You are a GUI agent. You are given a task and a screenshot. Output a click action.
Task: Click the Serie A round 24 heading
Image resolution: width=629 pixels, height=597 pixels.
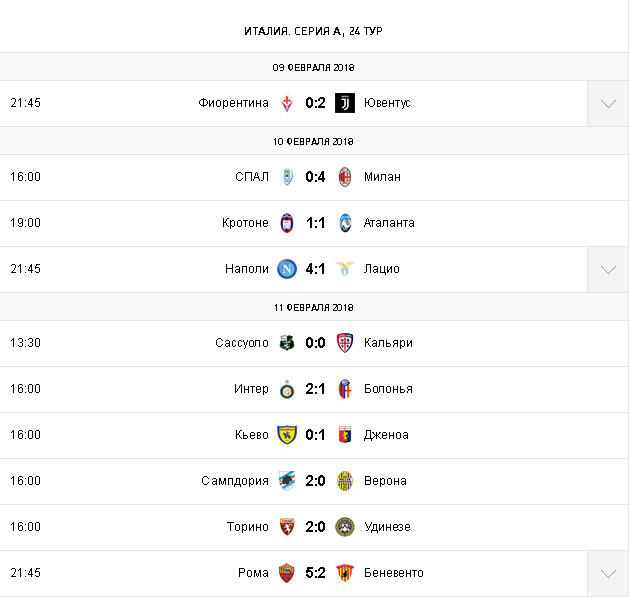click(x=314, y=31)
